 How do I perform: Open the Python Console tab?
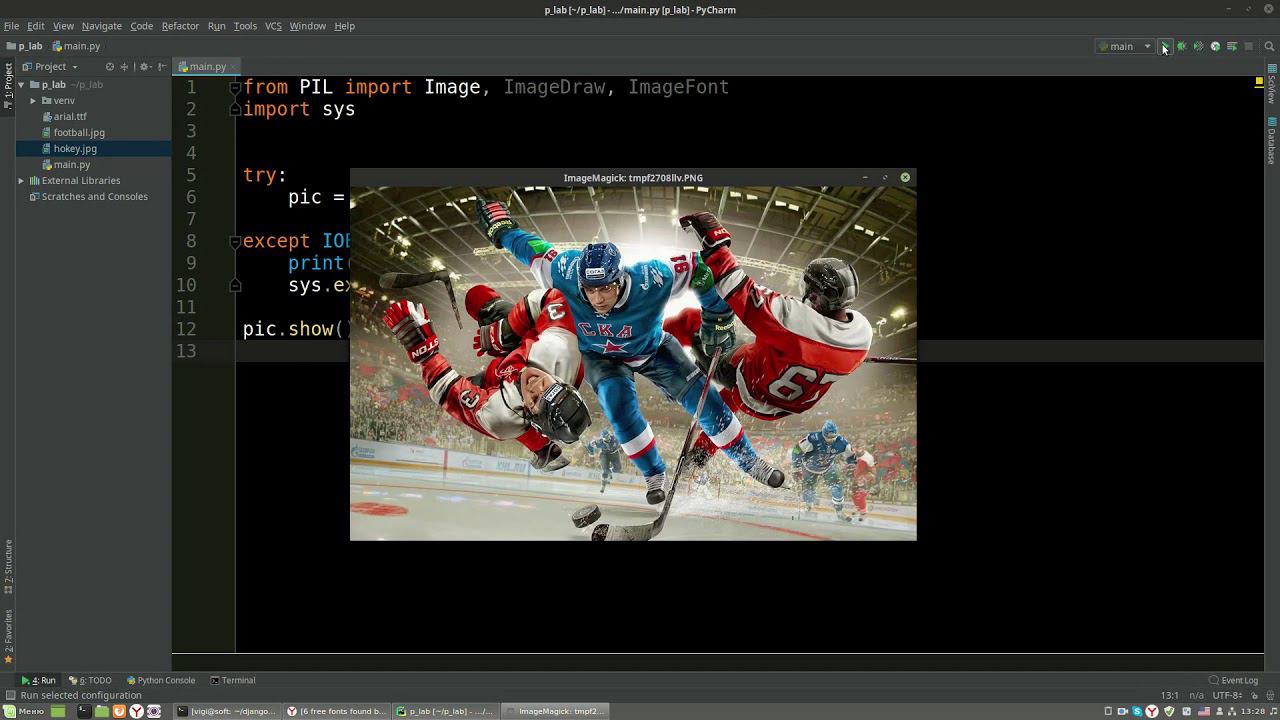point(161,681)
